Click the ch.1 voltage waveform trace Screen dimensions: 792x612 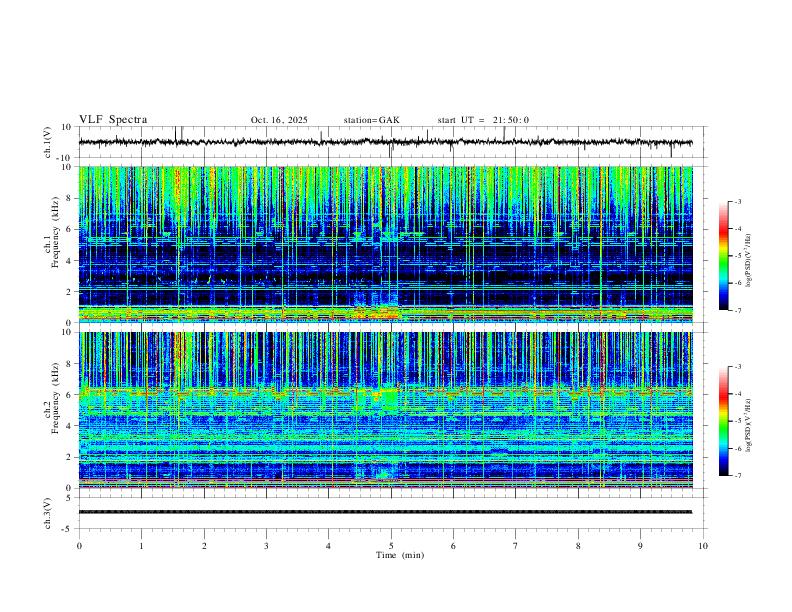click(x=385, y=142)
